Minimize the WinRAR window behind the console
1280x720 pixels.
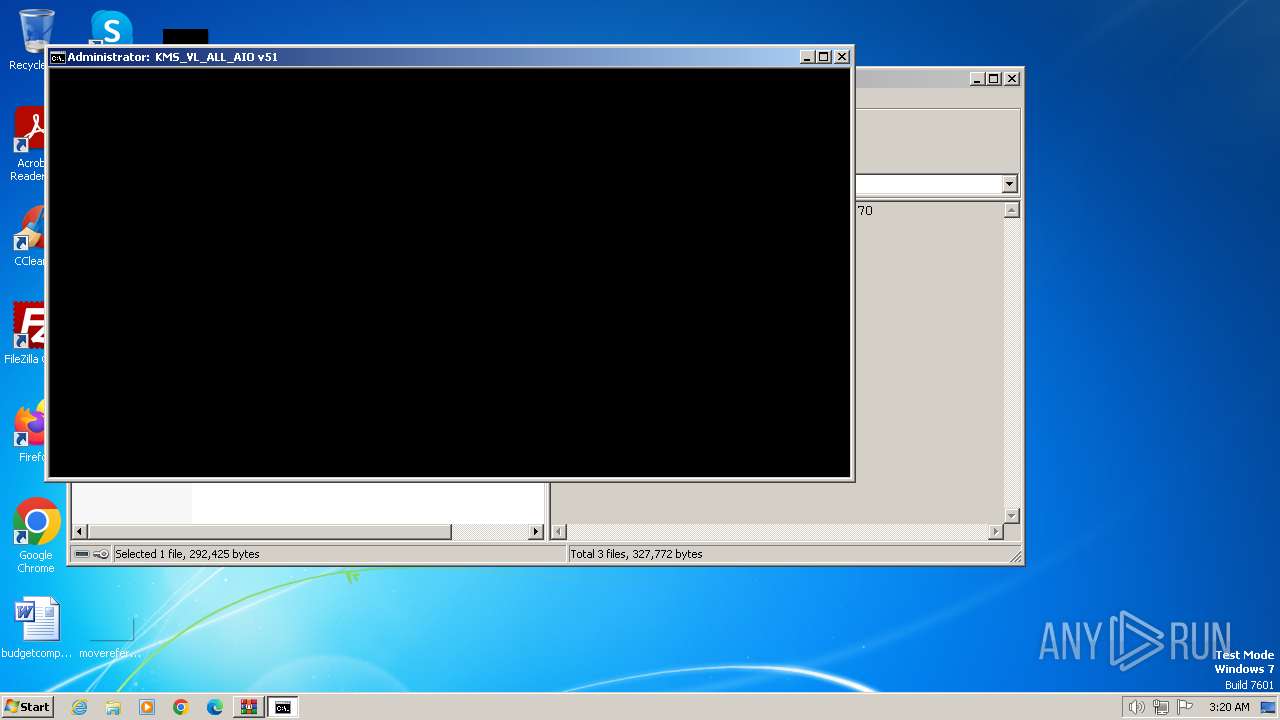point(977,79)
